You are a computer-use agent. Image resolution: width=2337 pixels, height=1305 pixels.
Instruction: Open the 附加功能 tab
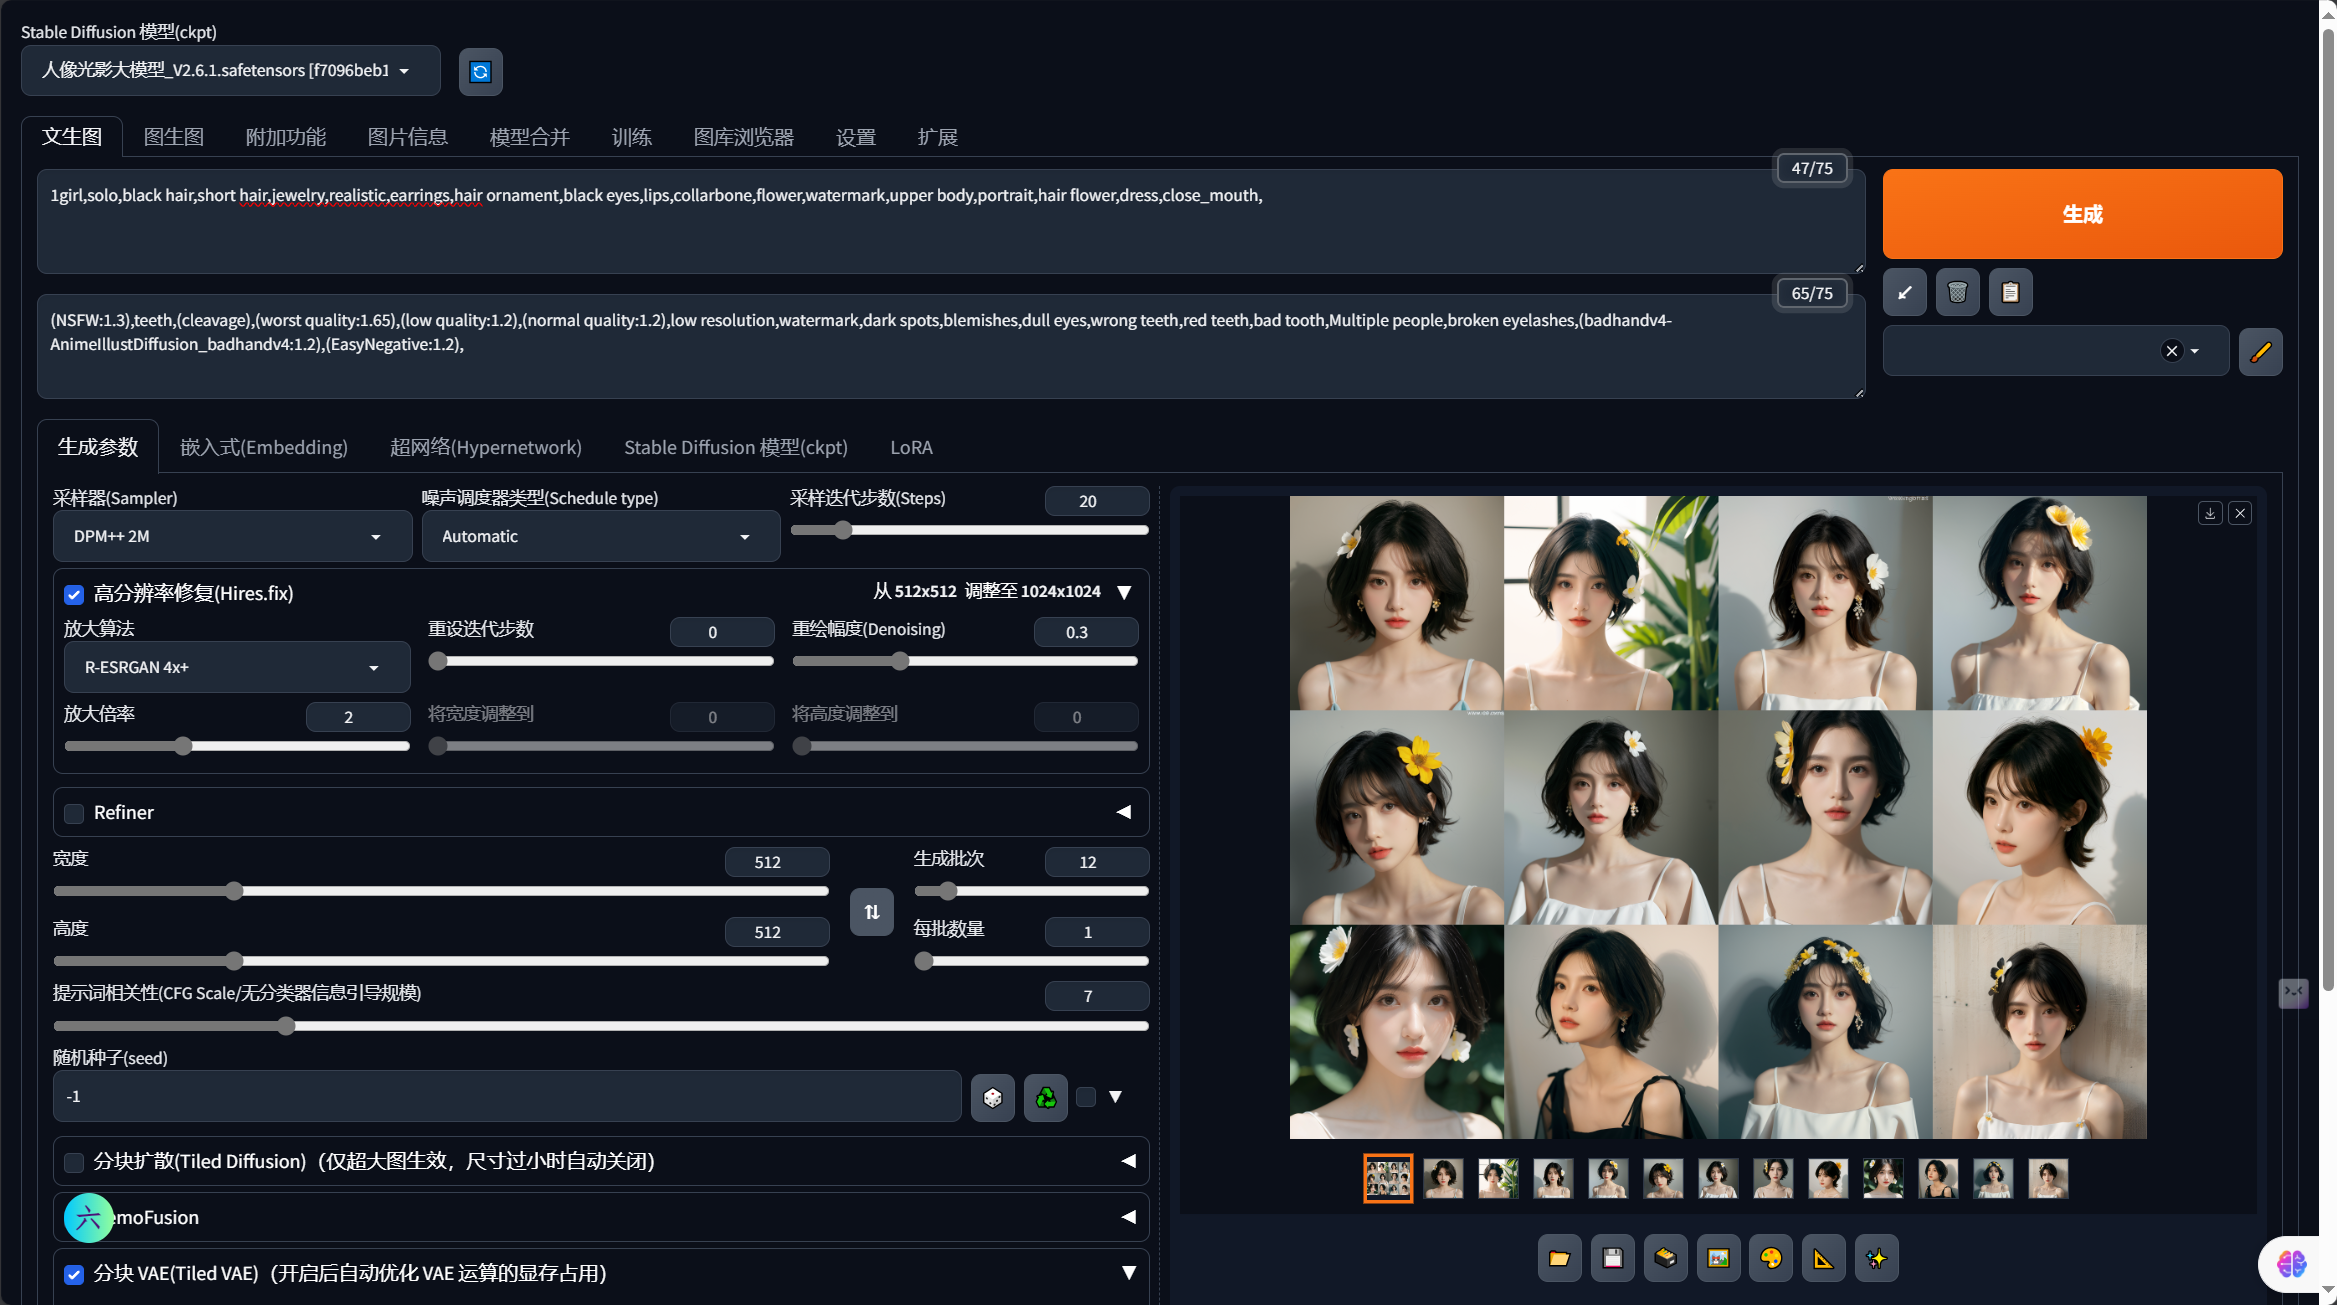(286, 137)
